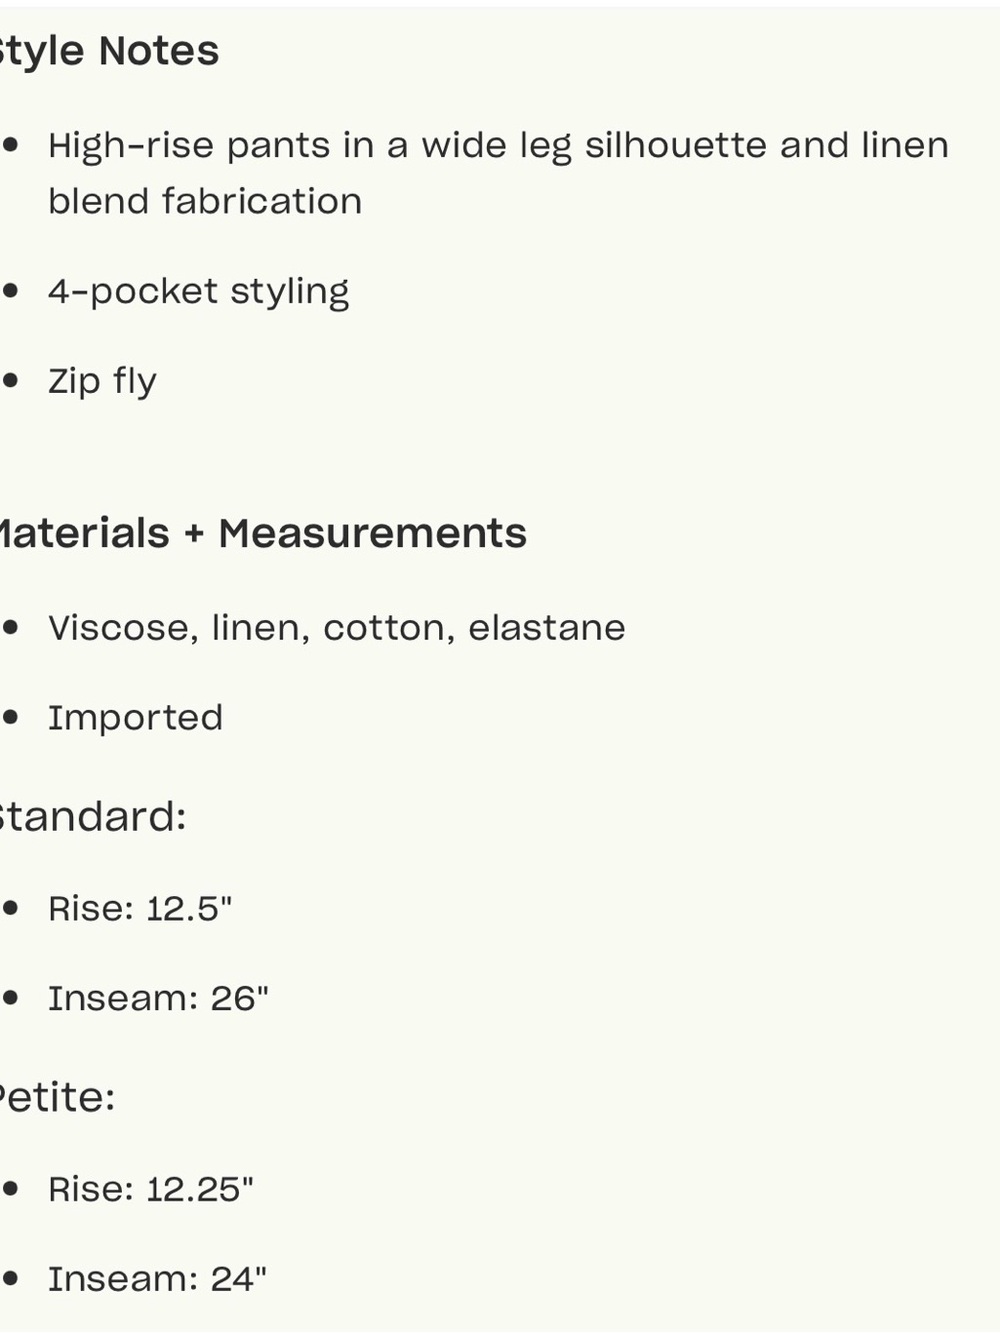1000x1333 pixels.
Task: Click the 'Inseam: 24"' measurement
Action: click(157, 1280)
